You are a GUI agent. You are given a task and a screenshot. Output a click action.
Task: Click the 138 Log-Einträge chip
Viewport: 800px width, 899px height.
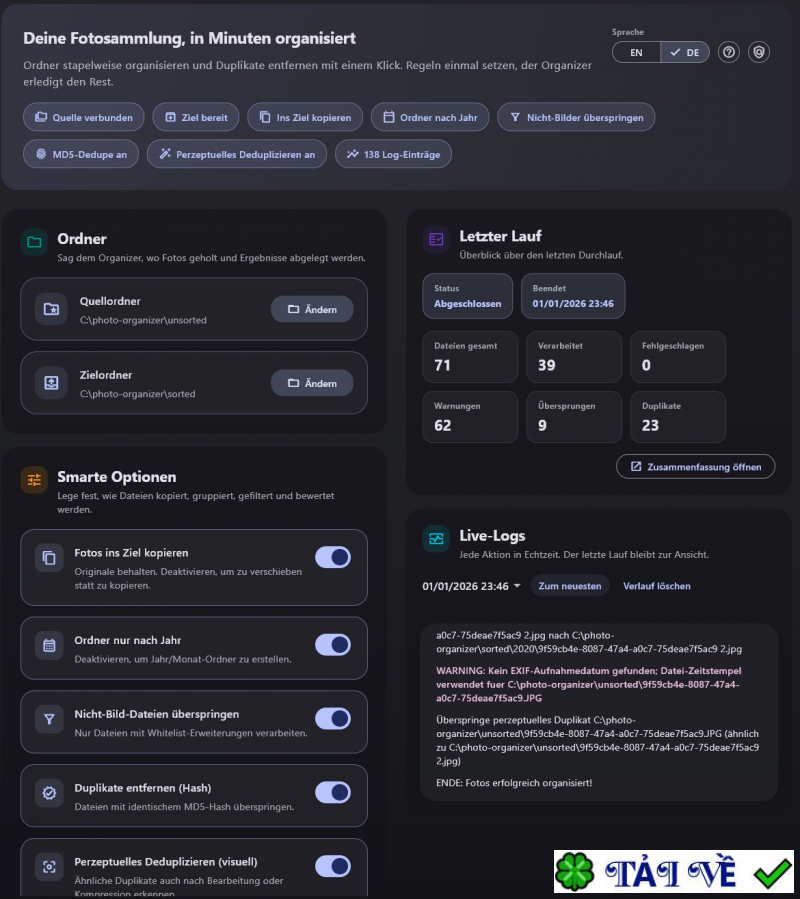pyautogui.click(x=393, y=154)
